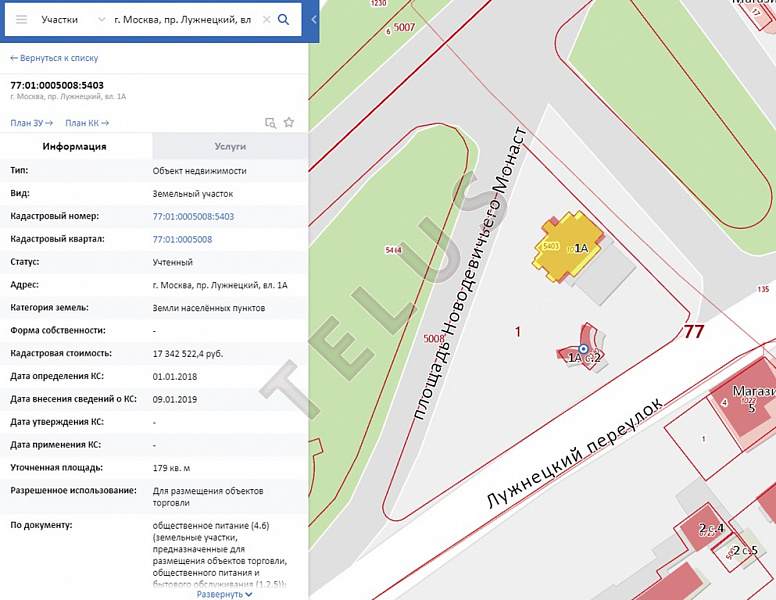This screenshot has height=600, width=776.
Task: Click the magnifier search icon
Action: tap(284, 20)
